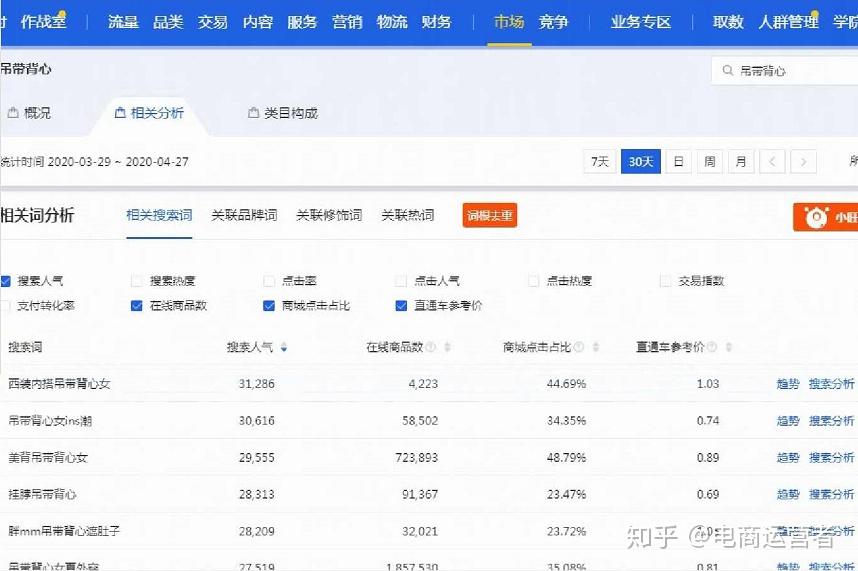Uncheck the 商城点击占比 checkbox
The width and height of the screenshot is (858, 571).
(269, 306)
